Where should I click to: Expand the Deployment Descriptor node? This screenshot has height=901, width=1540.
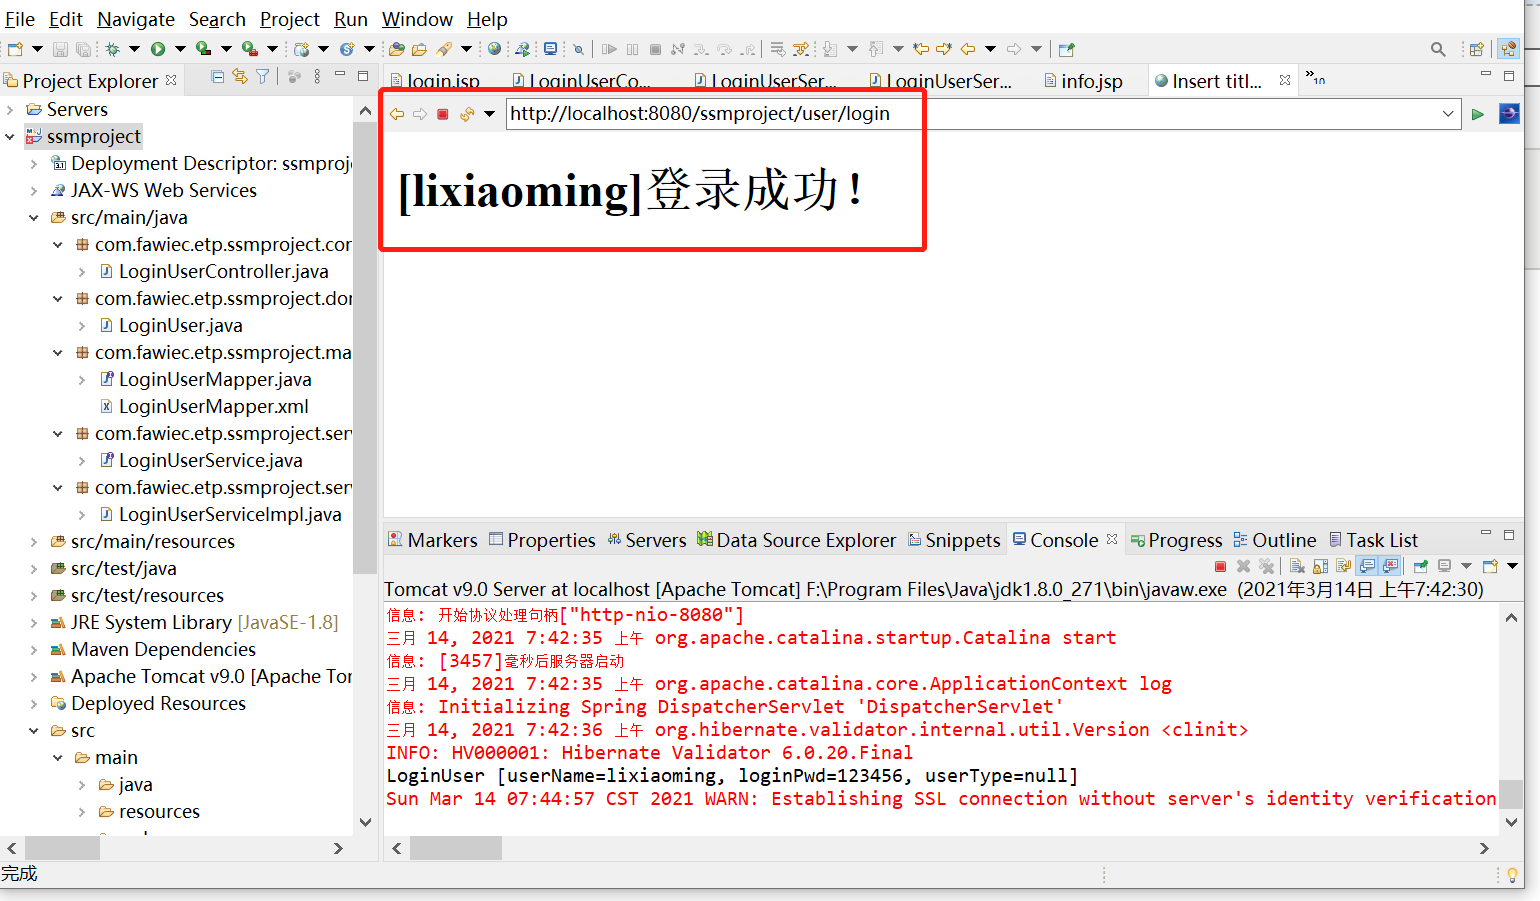tap(34, 163)
